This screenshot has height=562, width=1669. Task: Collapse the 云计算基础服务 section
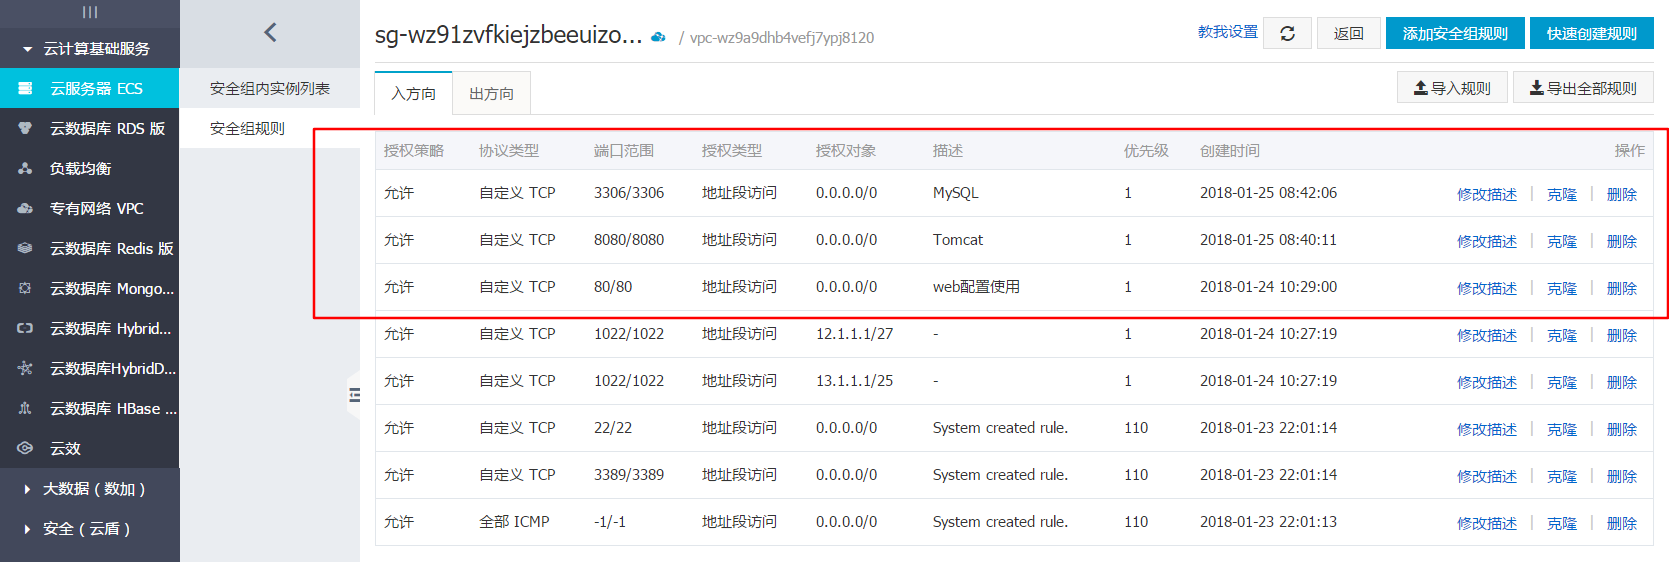tap(27, 49)
